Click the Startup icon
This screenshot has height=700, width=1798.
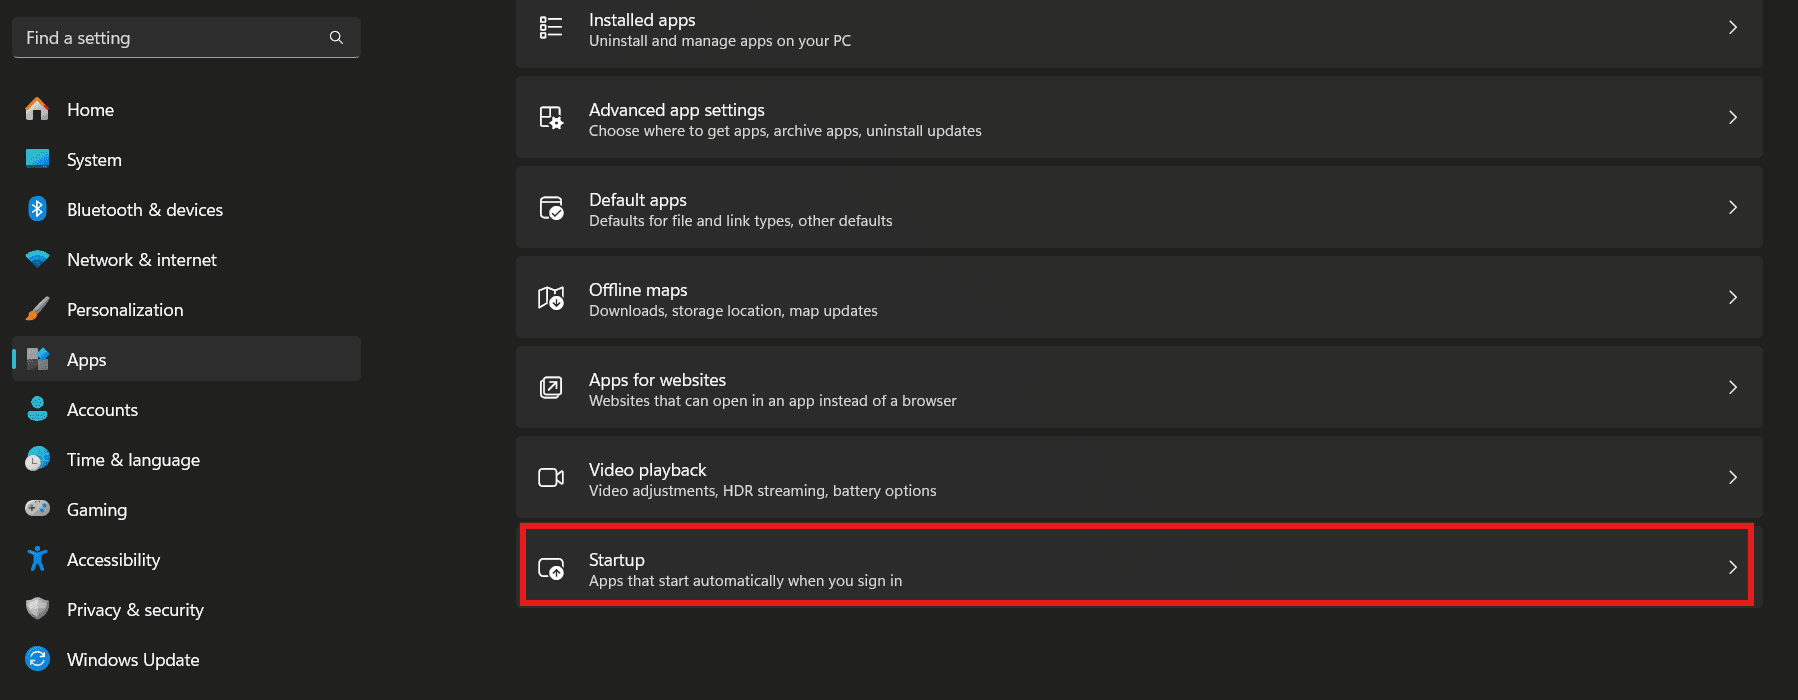coord(551,568)
